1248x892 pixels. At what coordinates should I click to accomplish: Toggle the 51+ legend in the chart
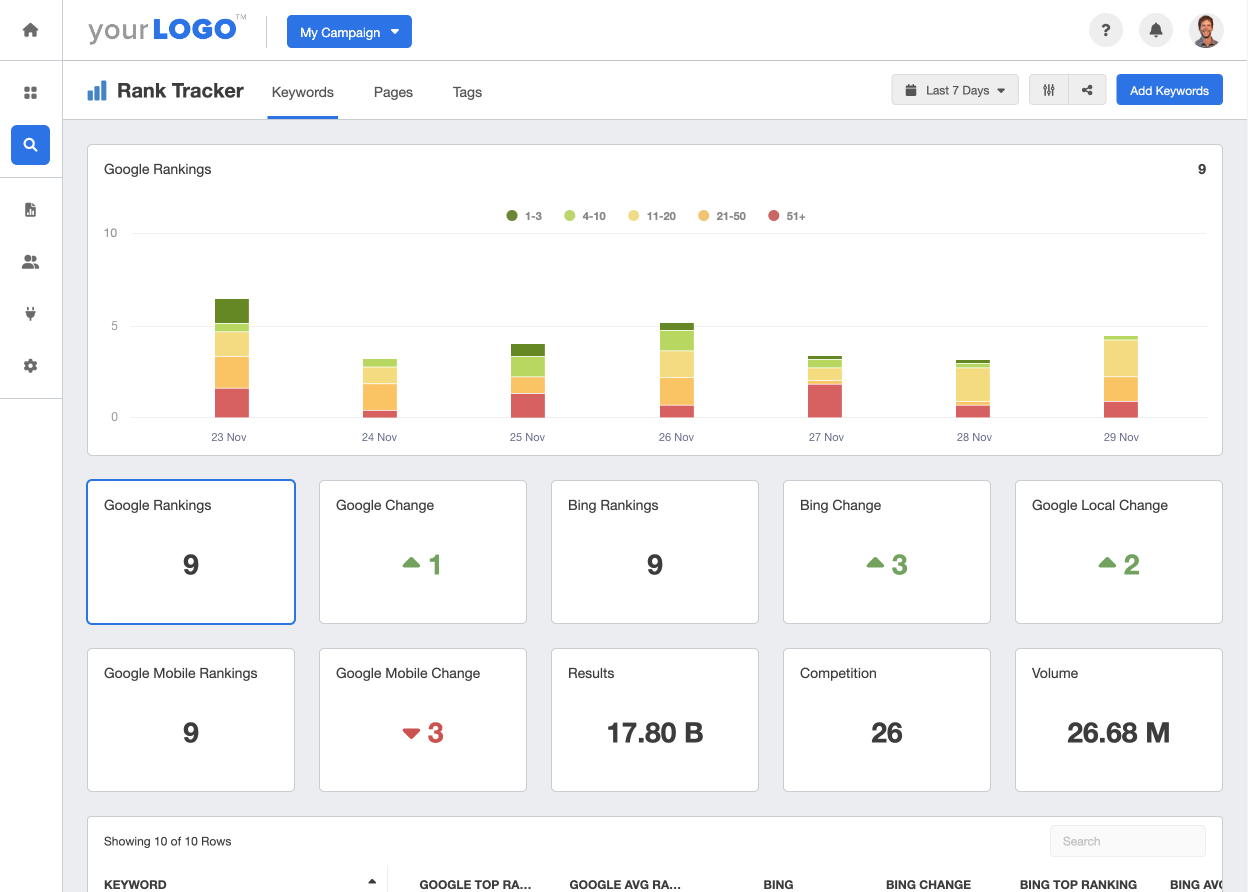tap(787, 215)
